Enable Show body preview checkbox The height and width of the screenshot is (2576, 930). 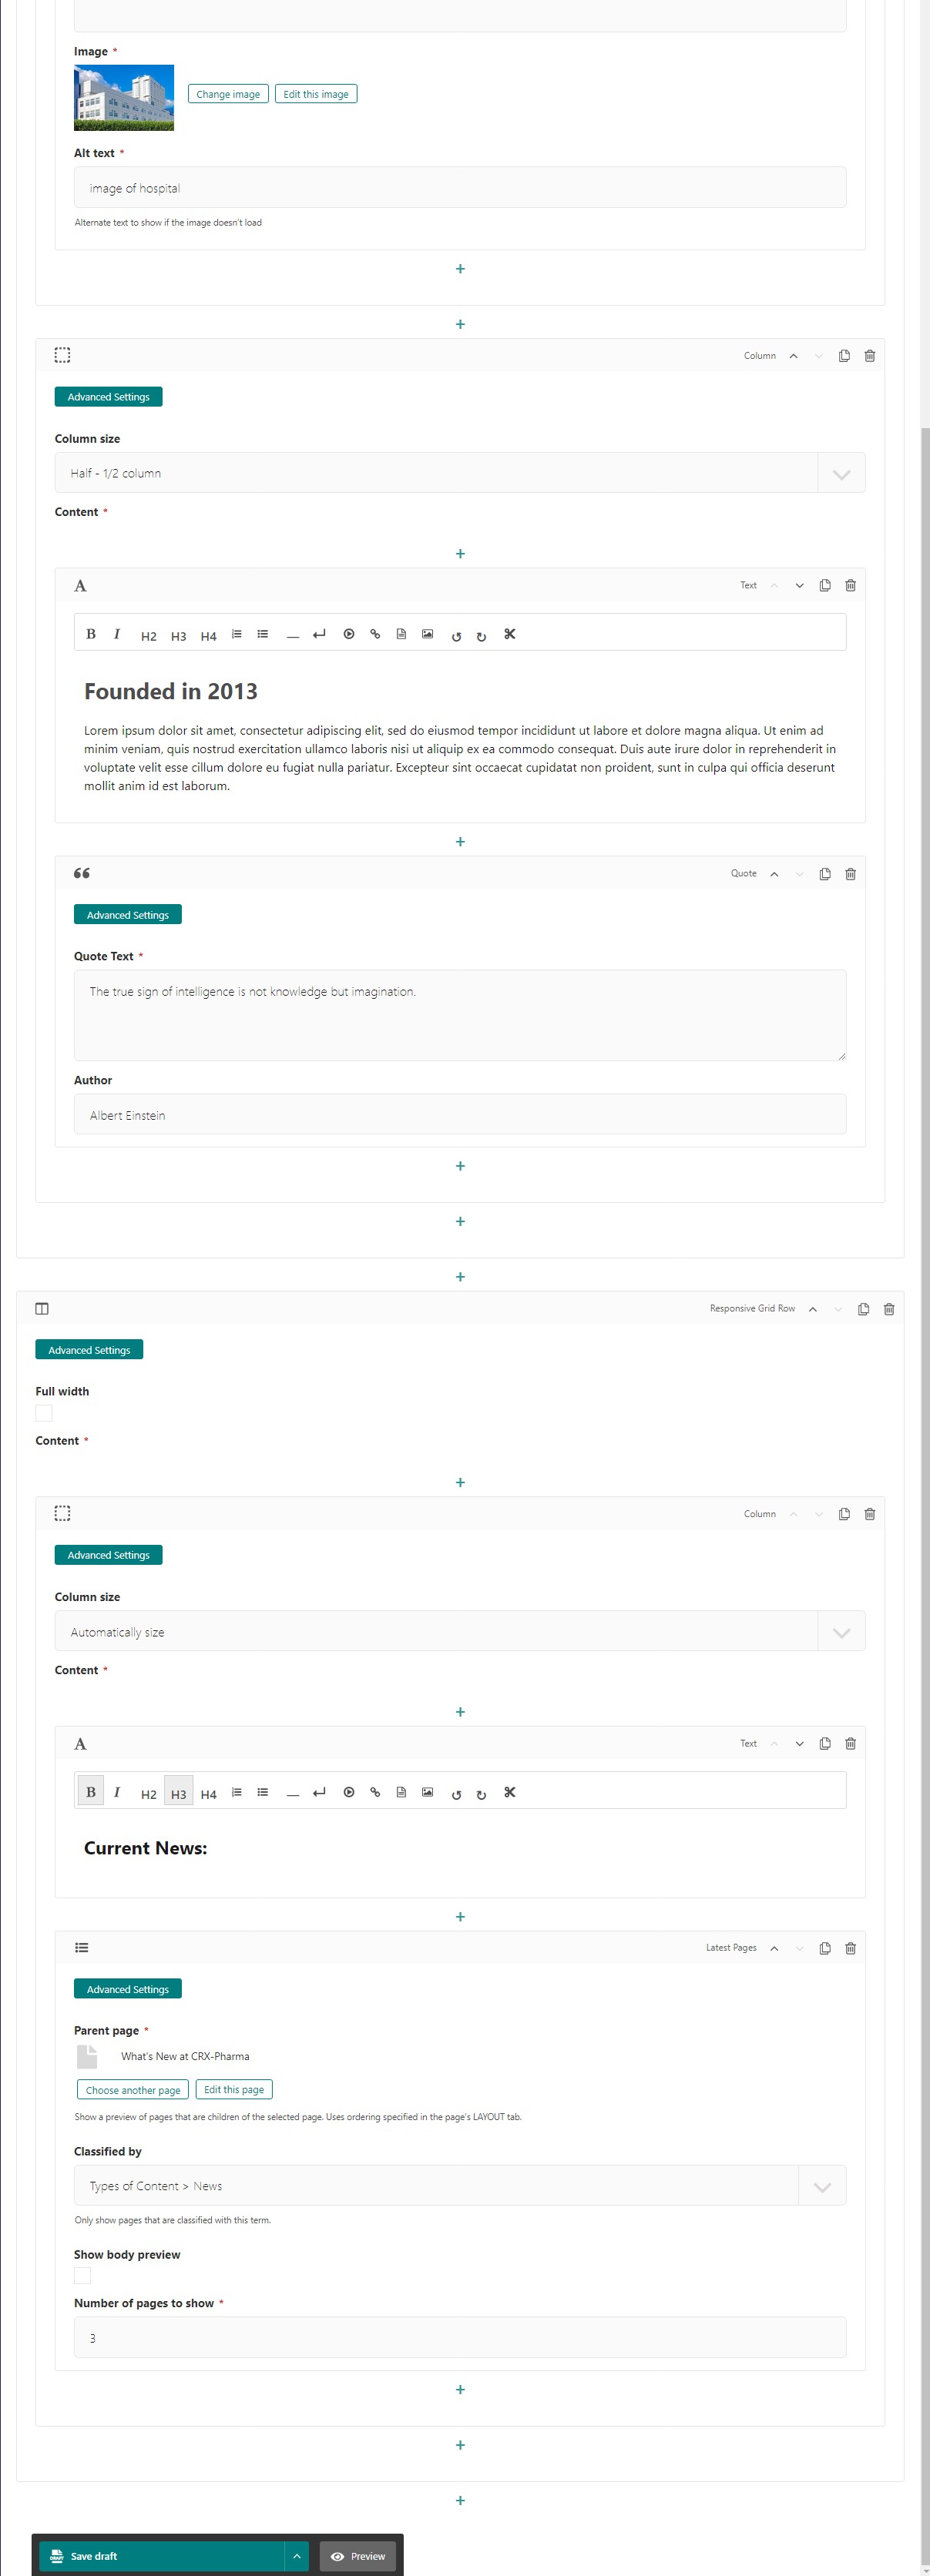[83, 2275]
